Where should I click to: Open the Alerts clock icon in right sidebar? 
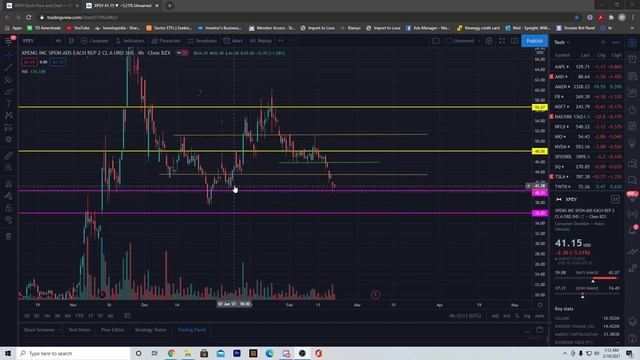[632, 59]
